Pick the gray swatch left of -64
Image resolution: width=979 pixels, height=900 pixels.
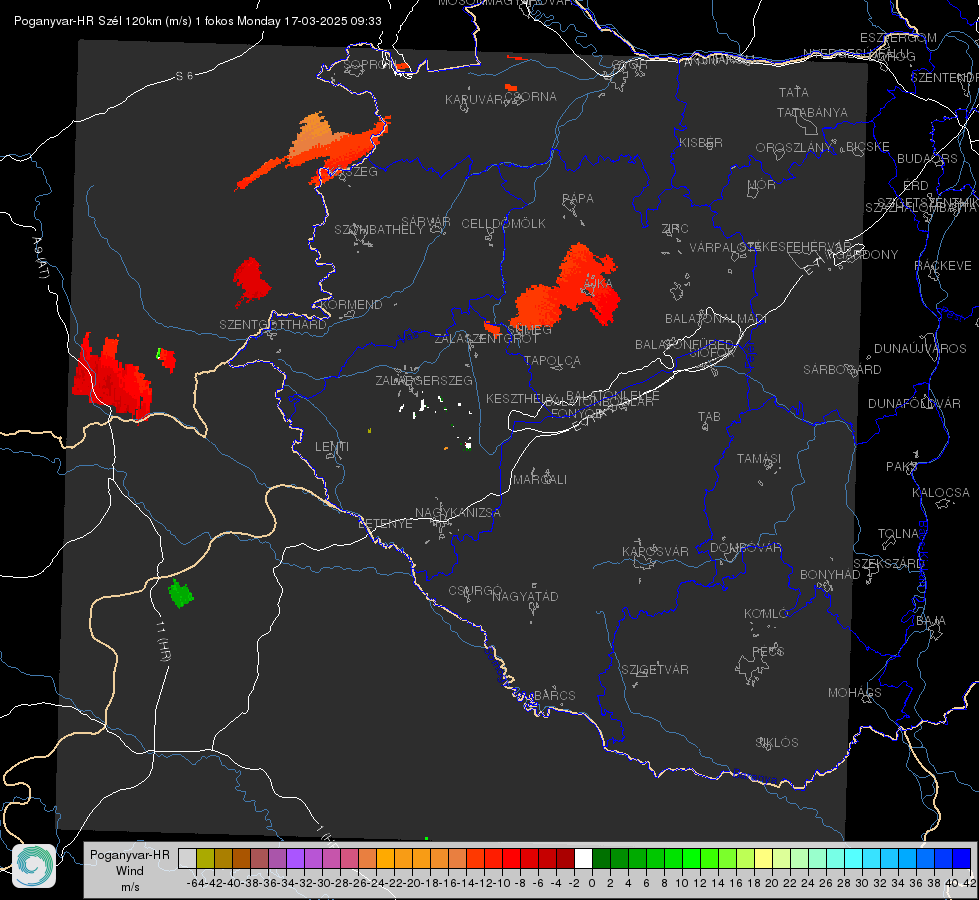coord(187,858)
